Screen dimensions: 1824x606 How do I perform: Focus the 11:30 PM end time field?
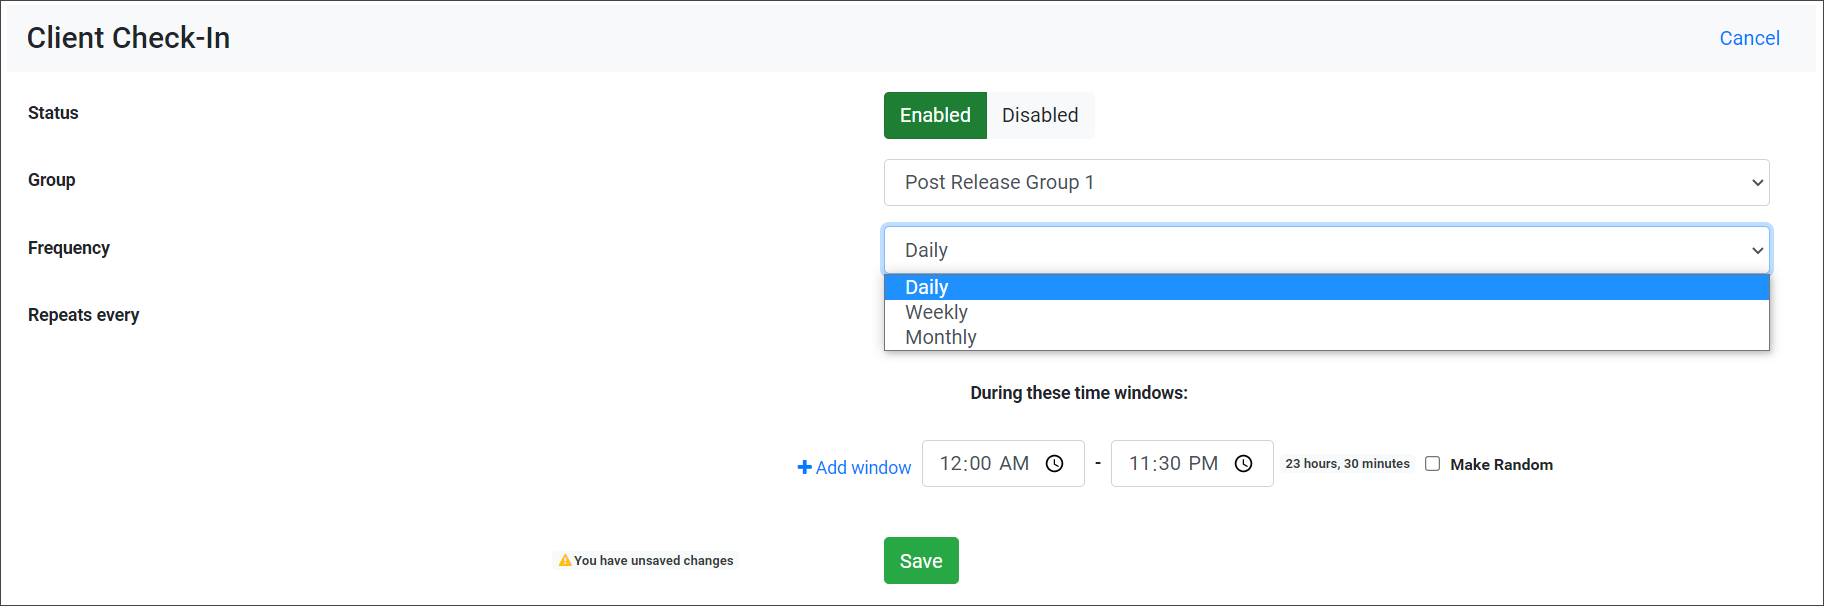click(1173, 464)
